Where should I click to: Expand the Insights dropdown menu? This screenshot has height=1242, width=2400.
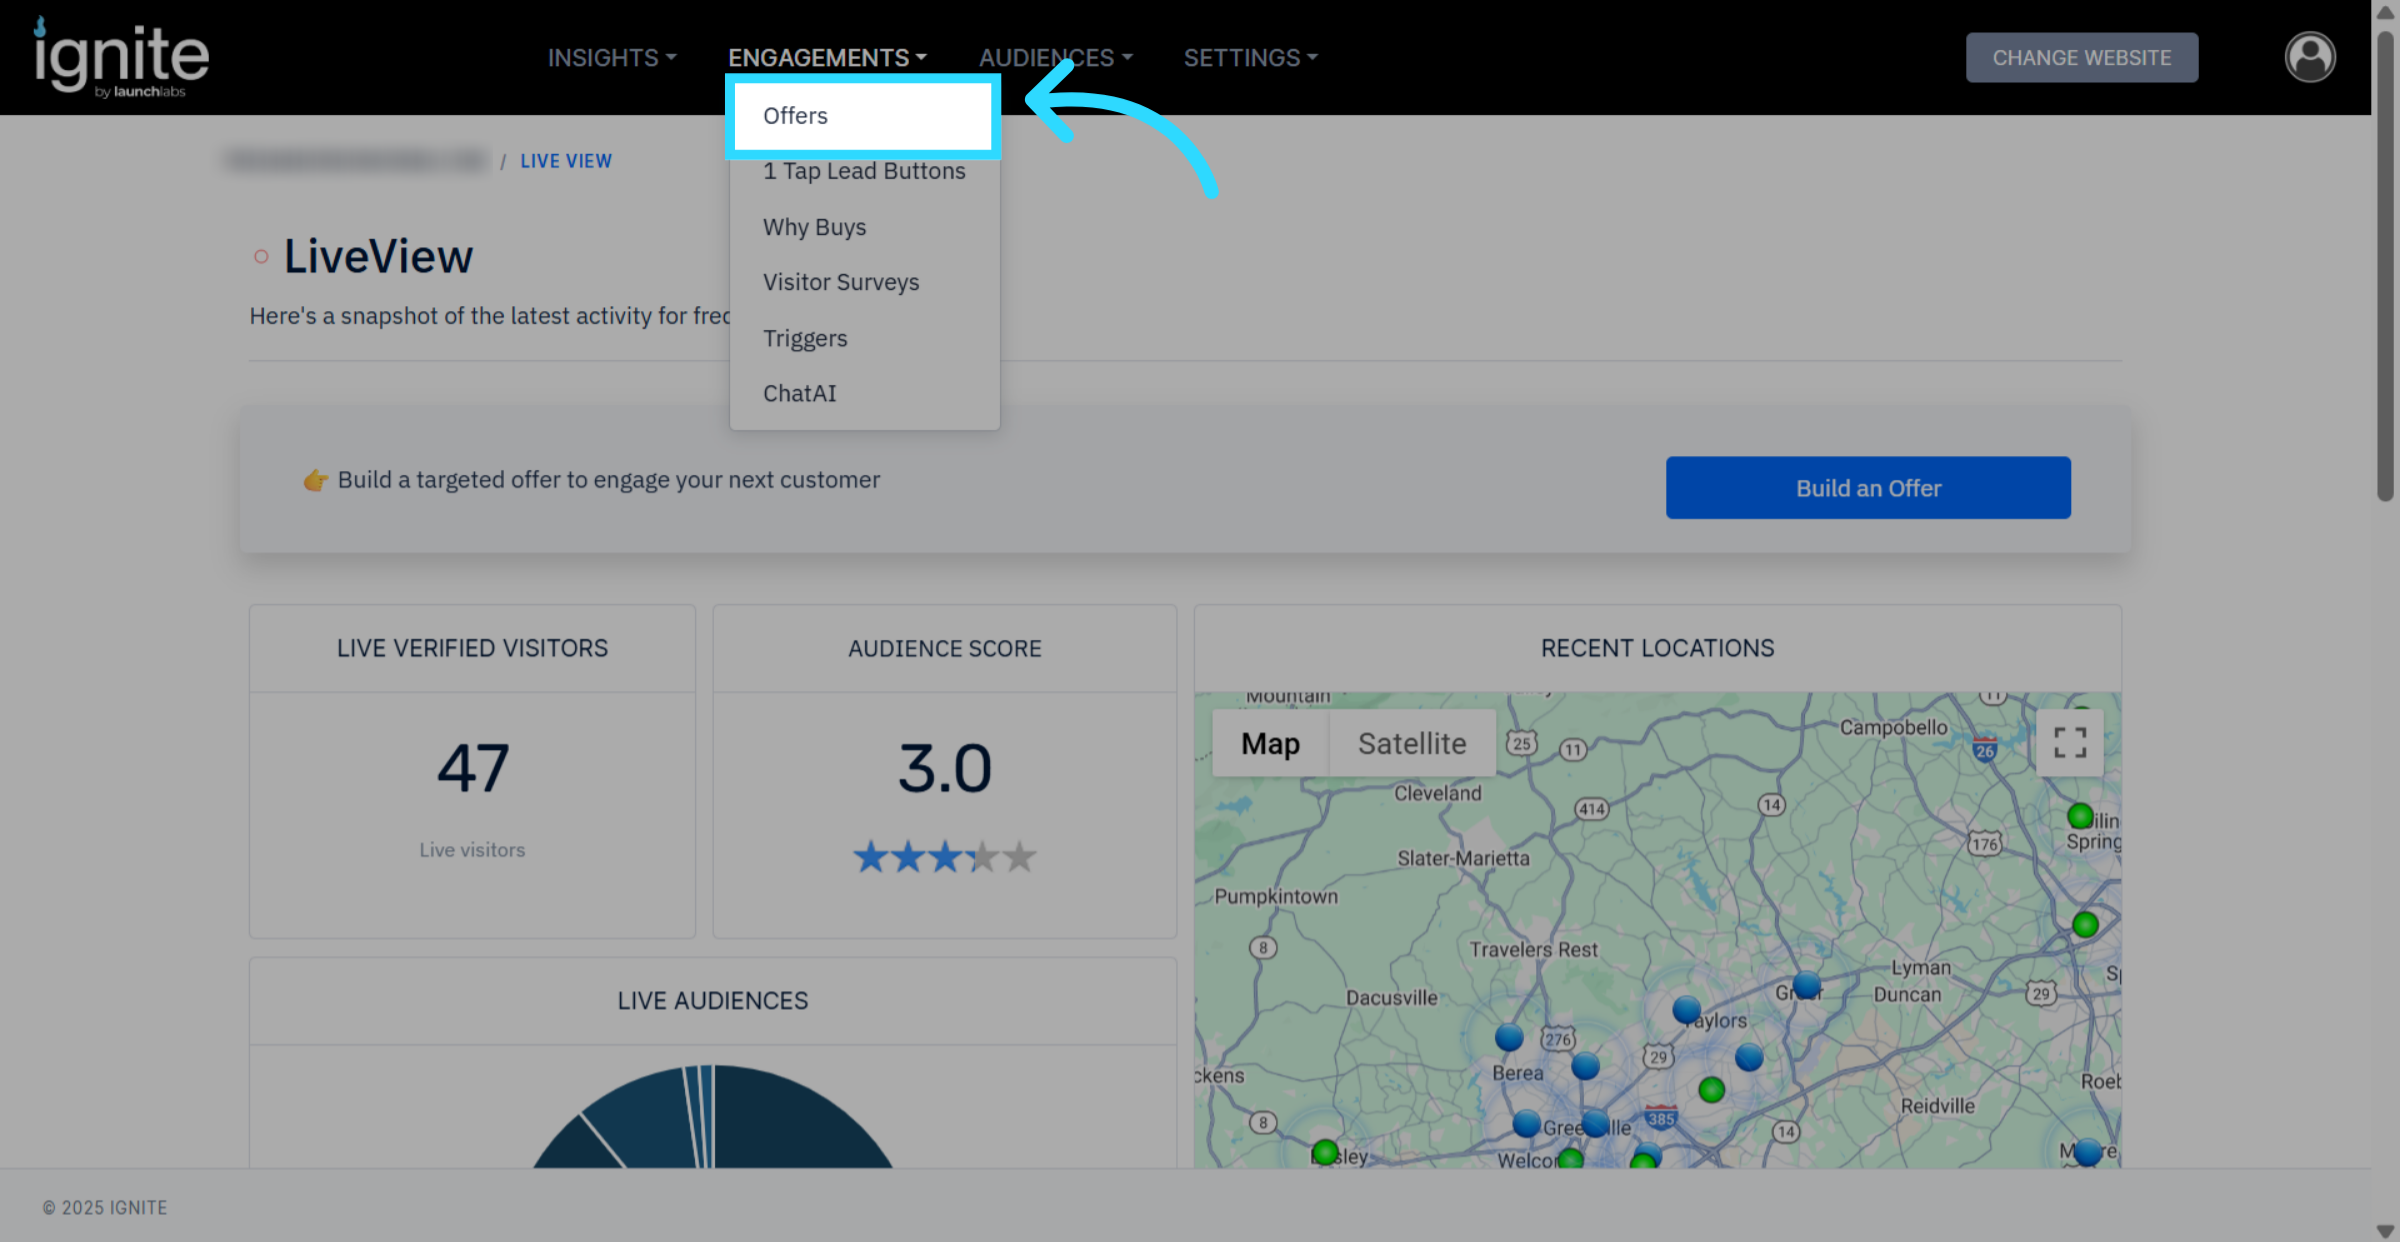pos(611,58)
